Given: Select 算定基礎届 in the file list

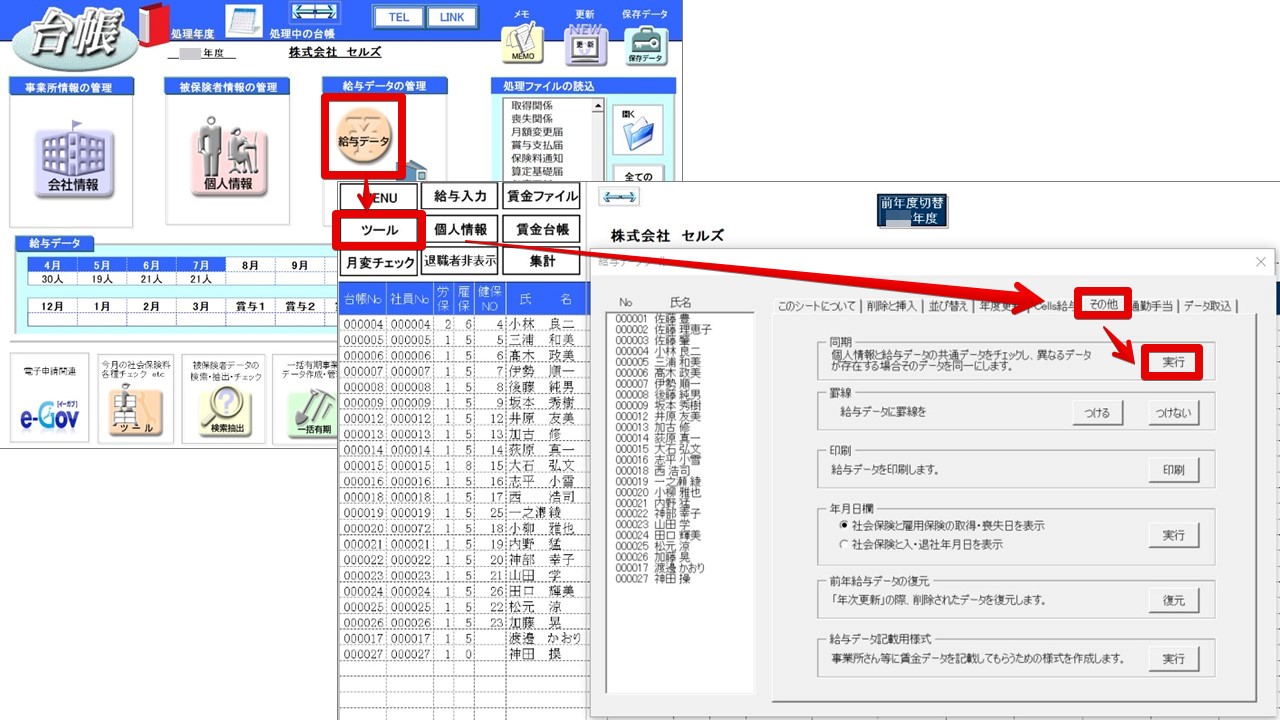Looking at the screenshot, I should (537, 171).
